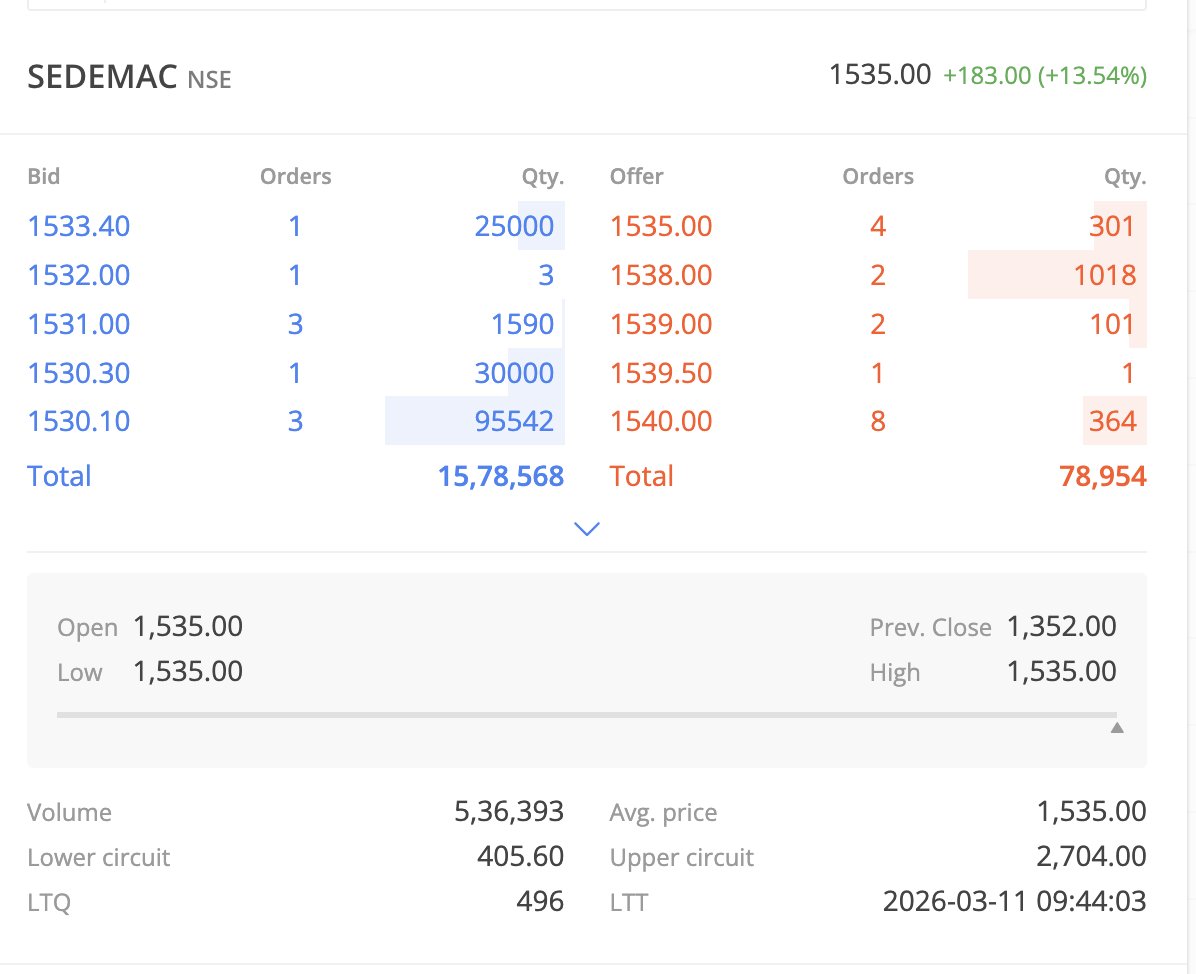Click the Offer column header

click(636, 176)
